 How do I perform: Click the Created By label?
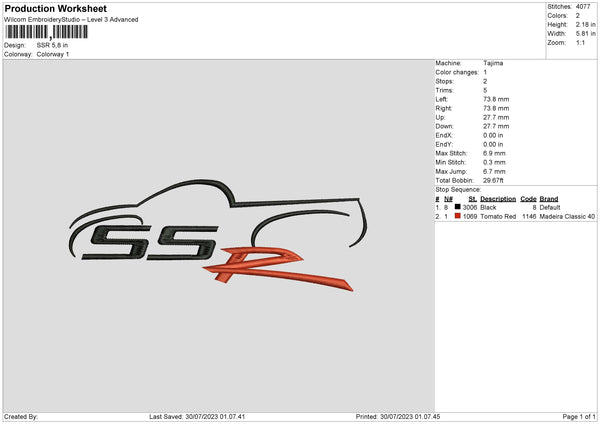21,417
